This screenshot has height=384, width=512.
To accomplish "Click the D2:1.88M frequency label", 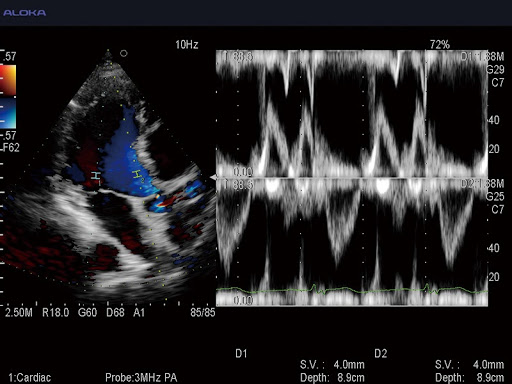I will (482, 184).
